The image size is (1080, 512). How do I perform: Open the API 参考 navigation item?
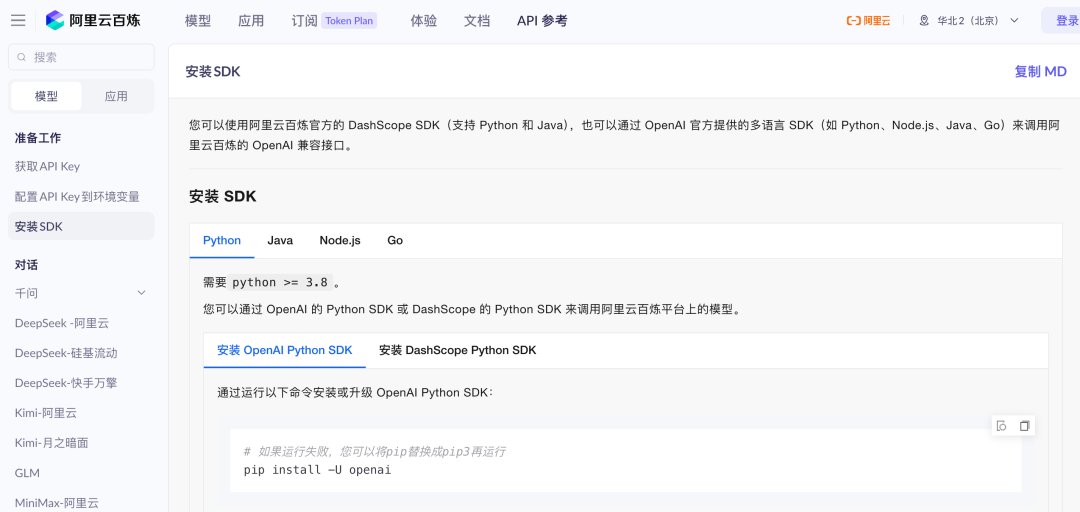[542, 21]
